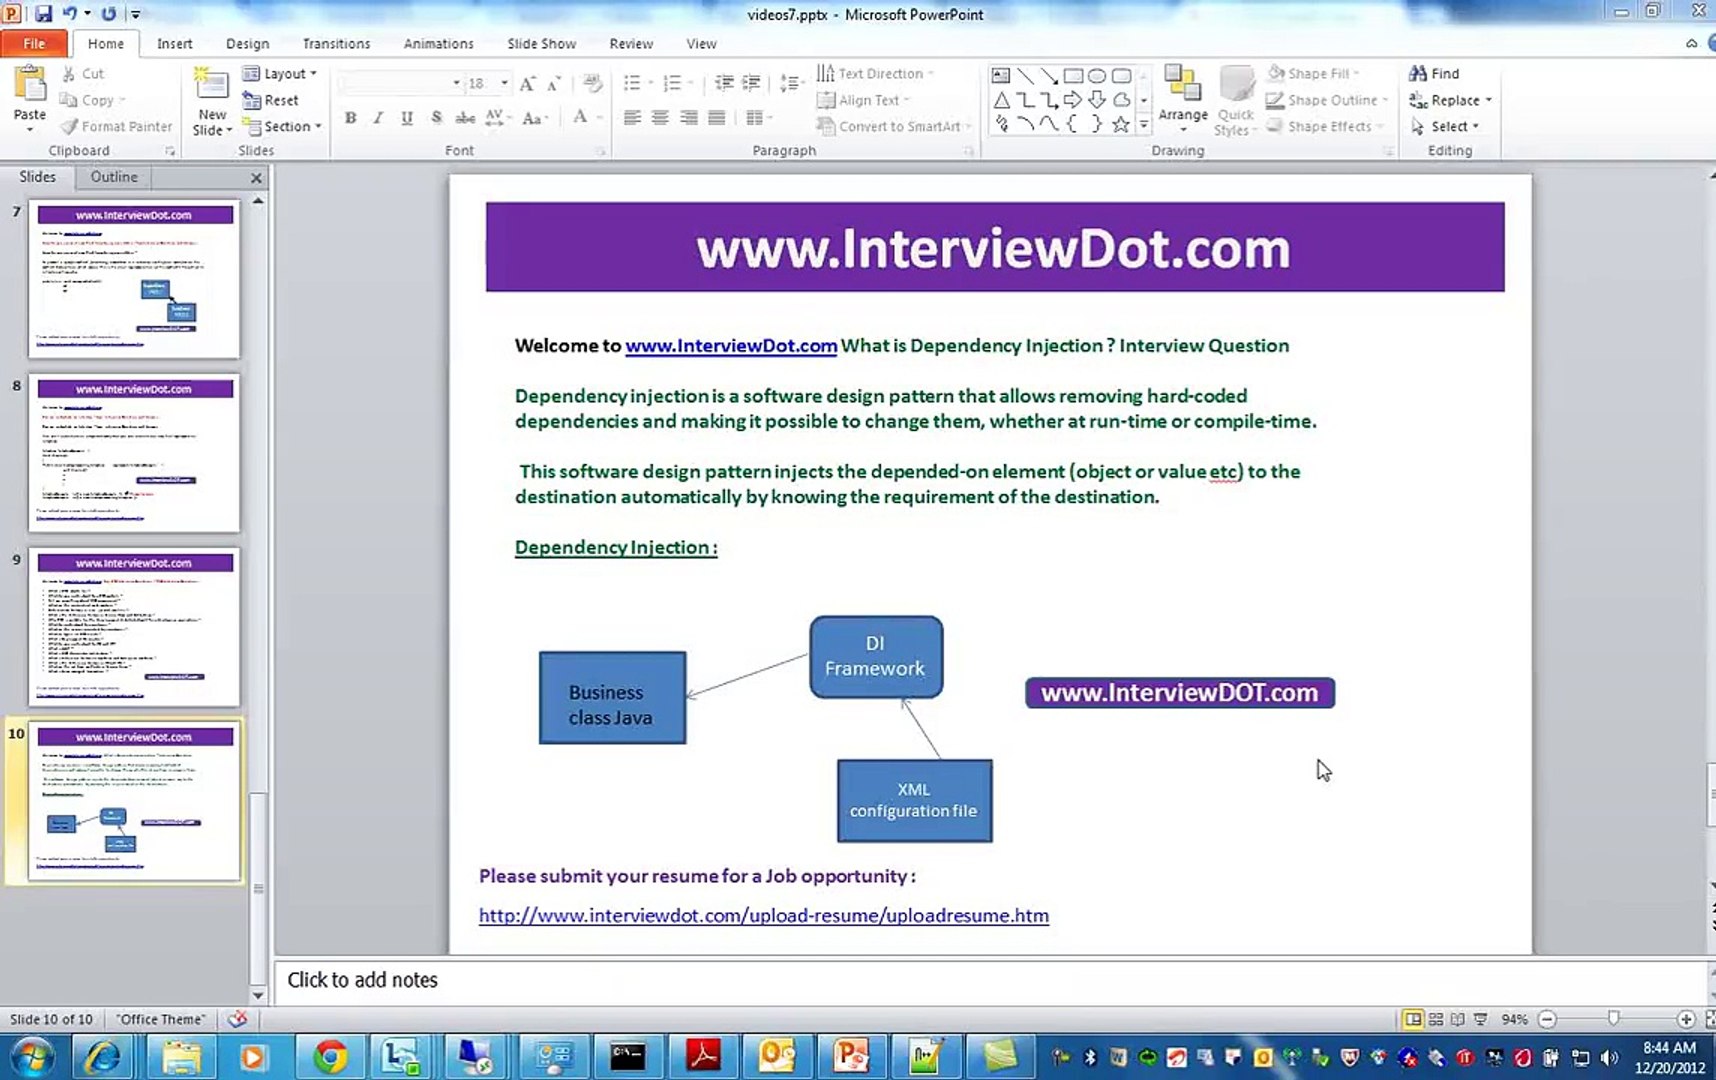Click the zoom in plus button

[1686, 1019]
